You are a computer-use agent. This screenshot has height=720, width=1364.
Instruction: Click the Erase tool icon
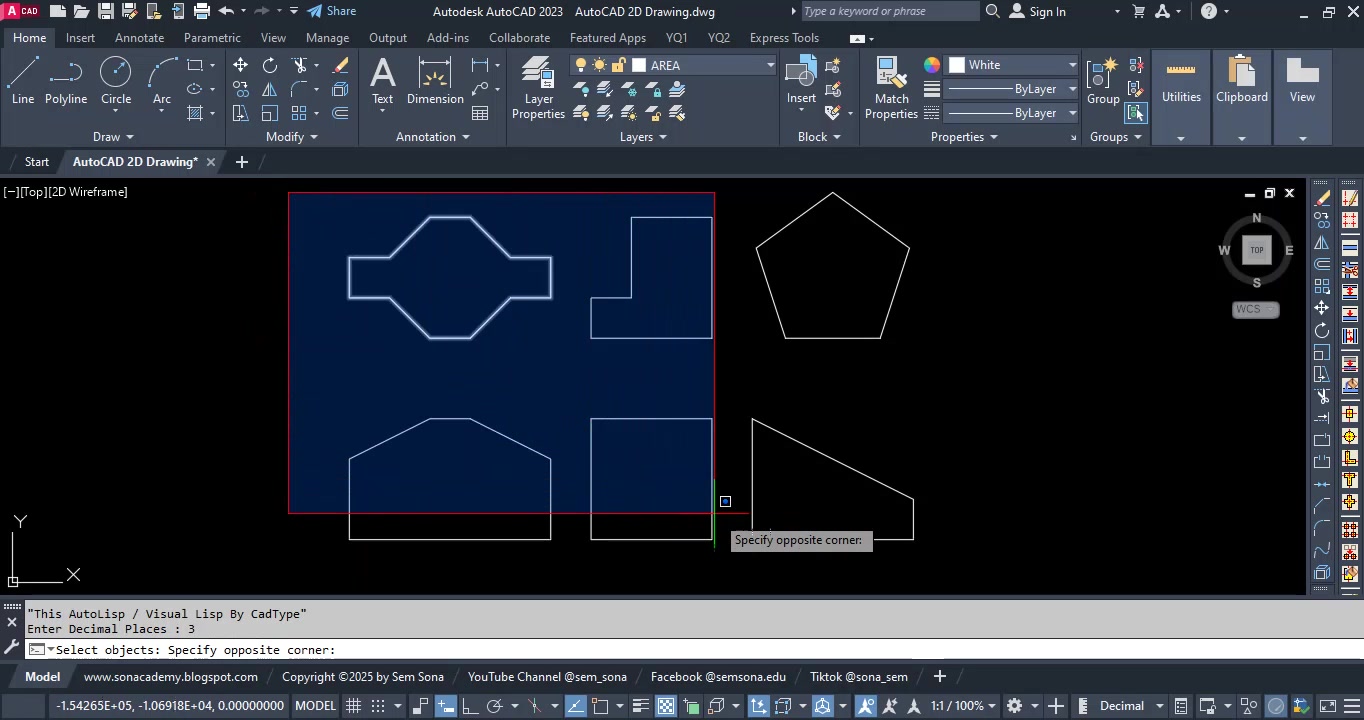341,65
